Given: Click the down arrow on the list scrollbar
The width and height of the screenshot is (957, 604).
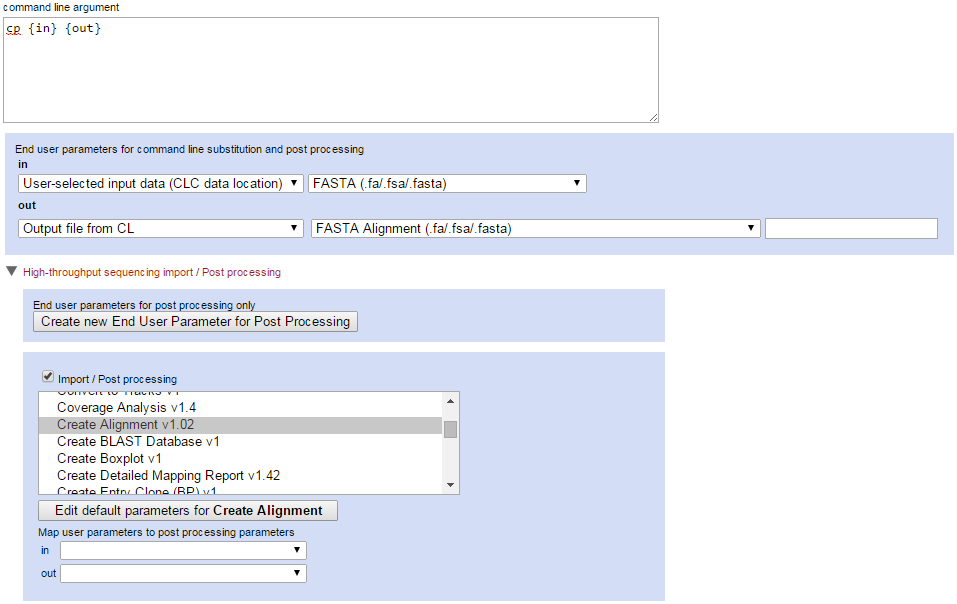Looking at the screenshot, I should (451, 485).
